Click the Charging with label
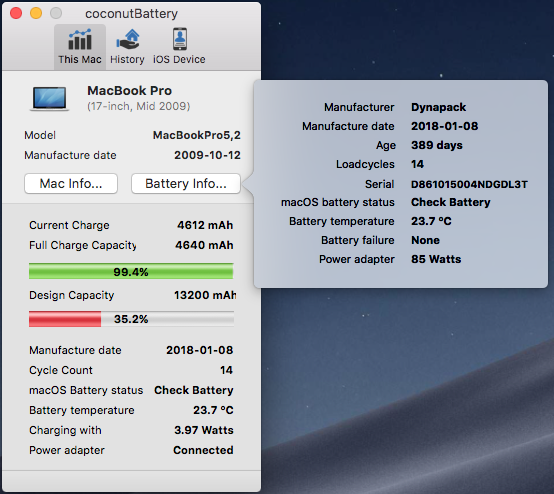The image size is (554, 494). [x=65, y=430]
